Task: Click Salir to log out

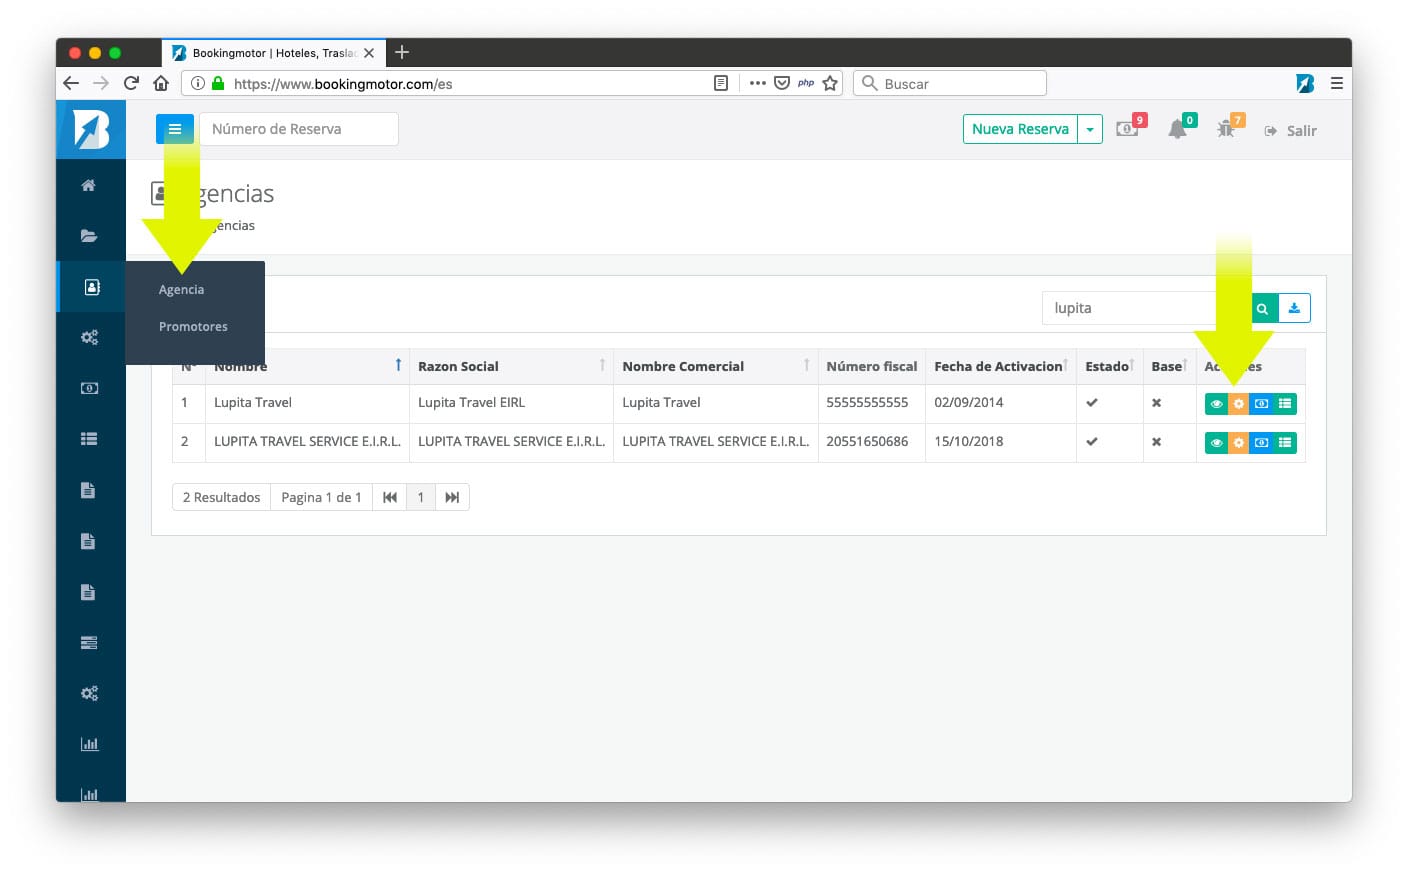Action: click(x=1291, y=131)
